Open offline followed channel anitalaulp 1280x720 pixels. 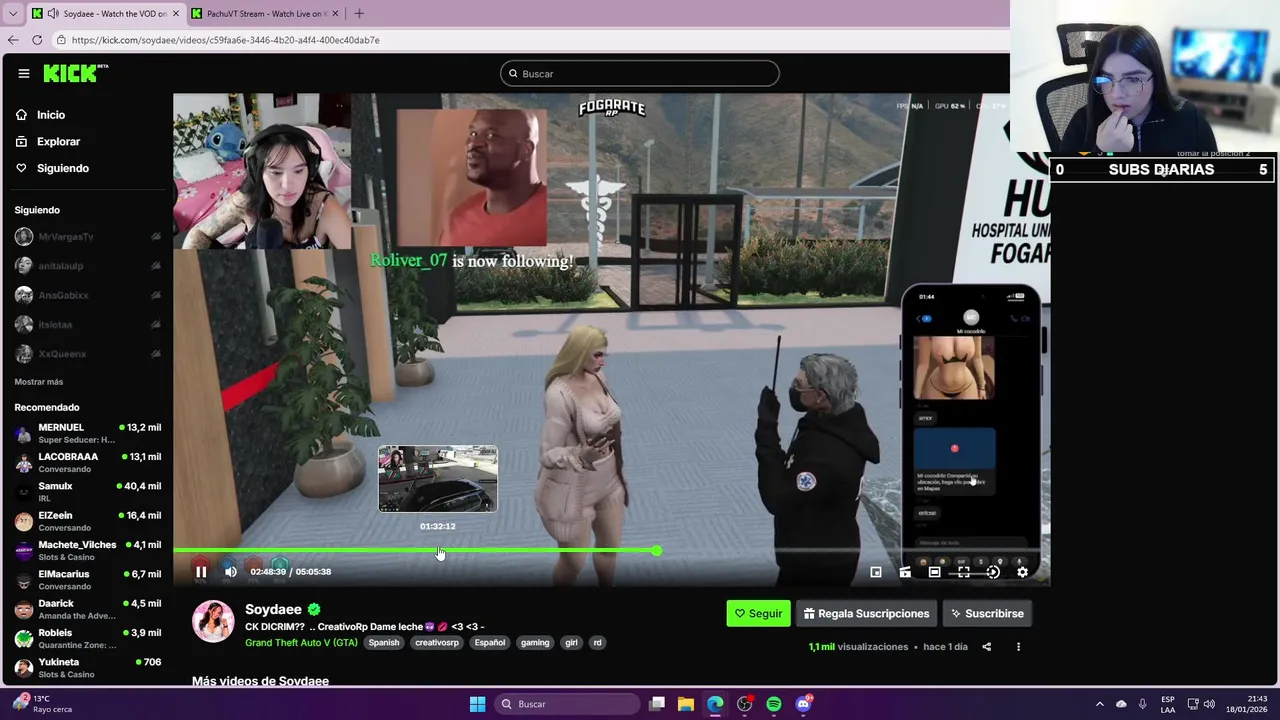pyautogui.click(x=88, y=266)
